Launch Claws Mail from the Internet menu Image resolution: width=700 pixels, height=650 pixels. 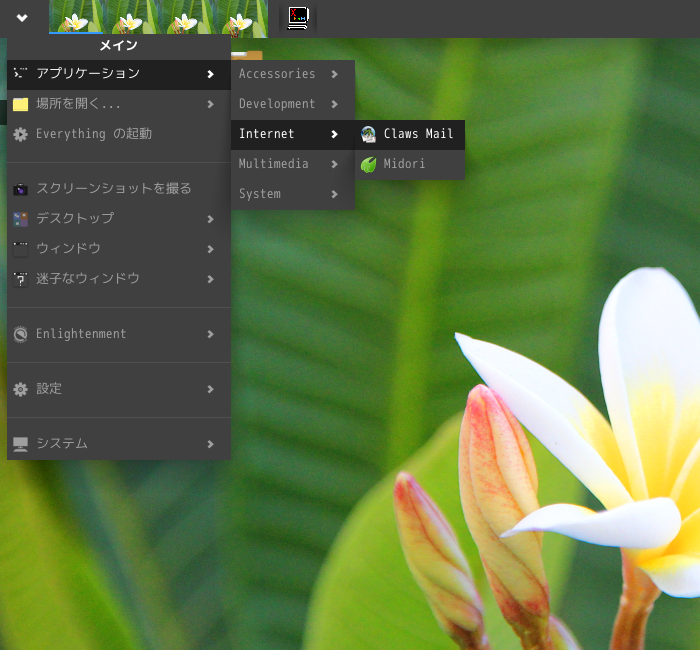coord(410,134)
